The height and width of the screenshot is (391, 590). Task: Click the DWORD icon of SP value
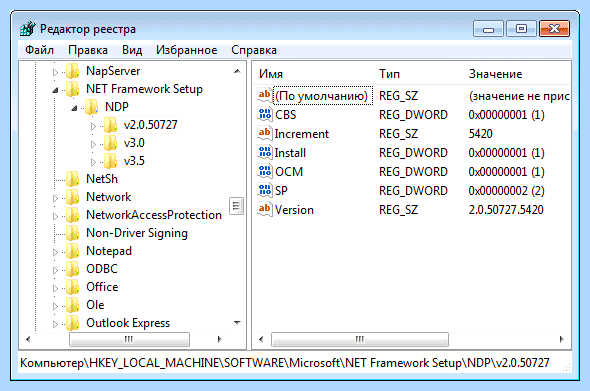point(265,190)
